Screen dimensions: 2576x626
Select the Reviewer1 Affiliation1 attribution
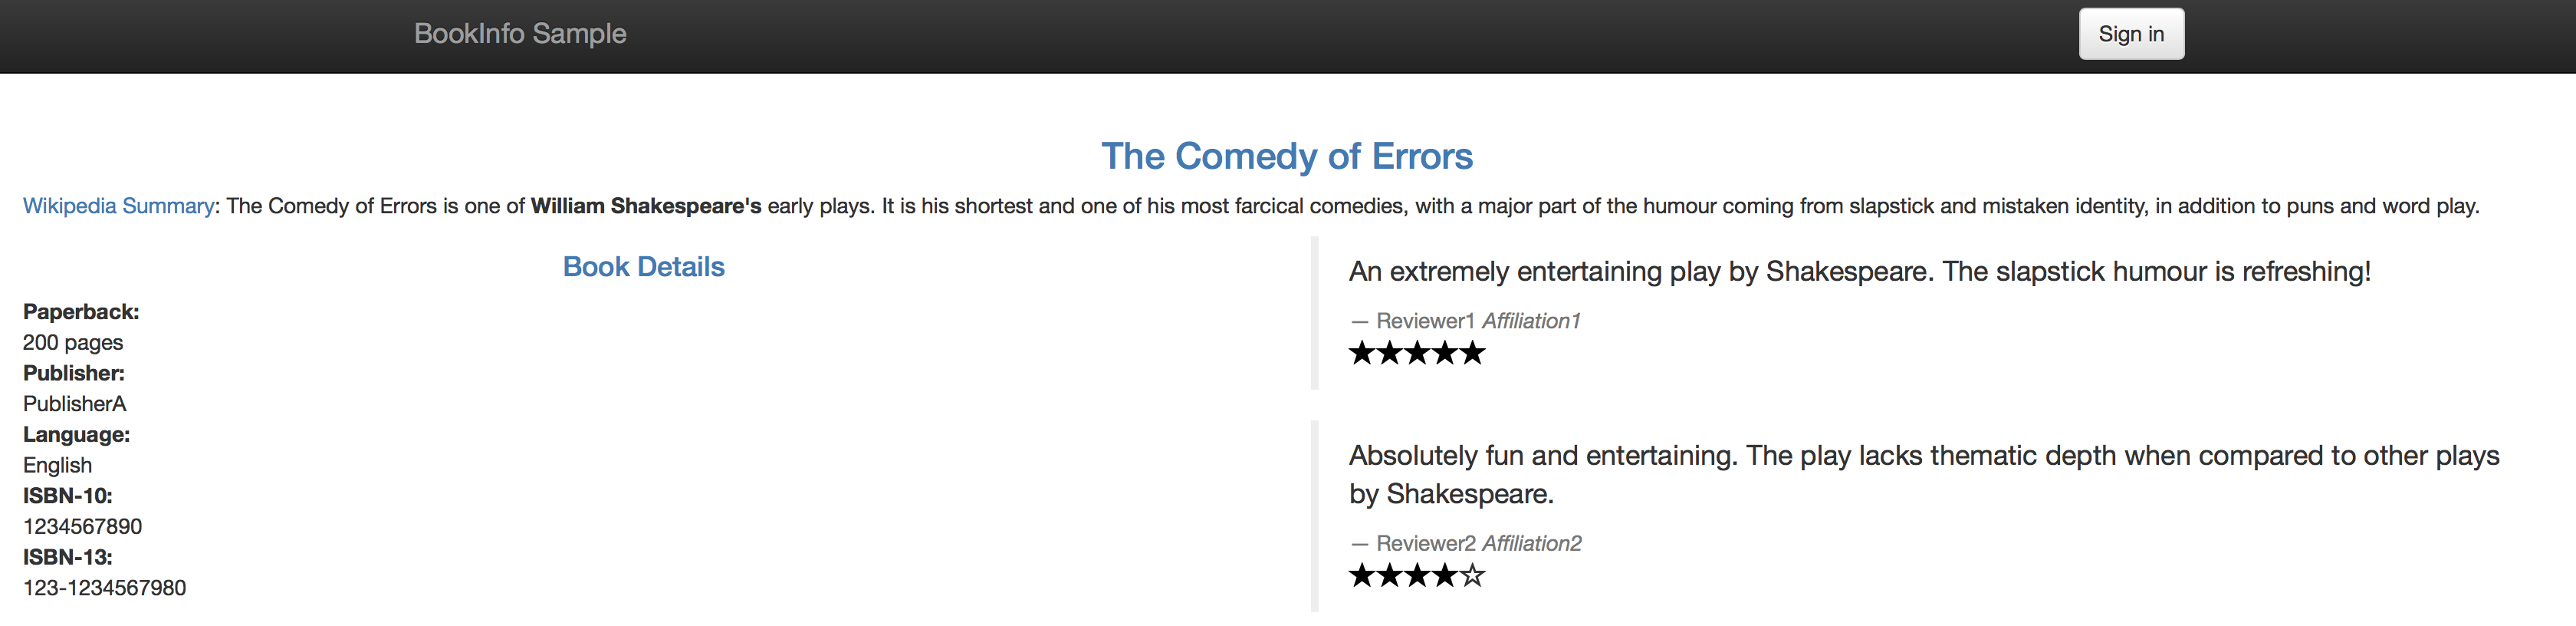click(1465, 321)
